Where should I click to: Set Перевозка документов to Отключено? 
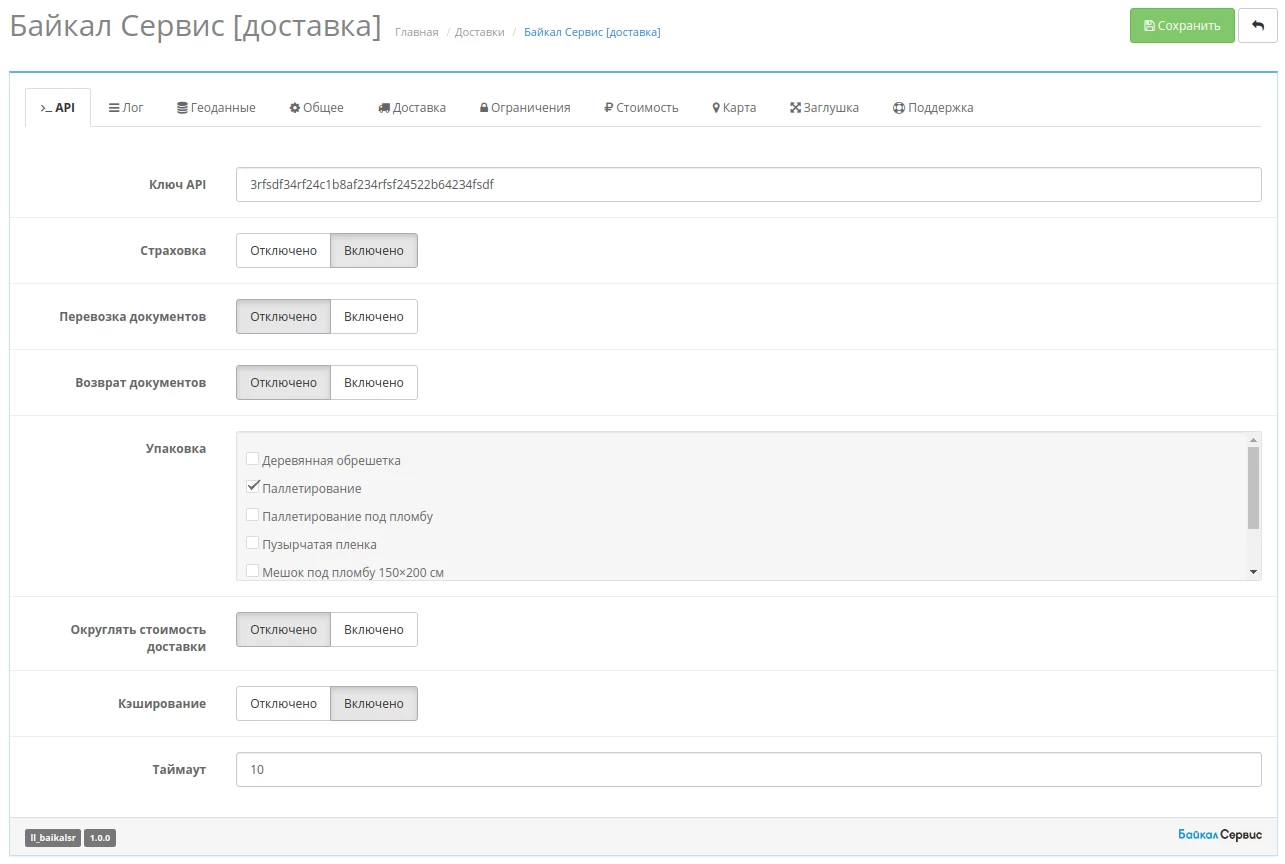tap(283, 317)
